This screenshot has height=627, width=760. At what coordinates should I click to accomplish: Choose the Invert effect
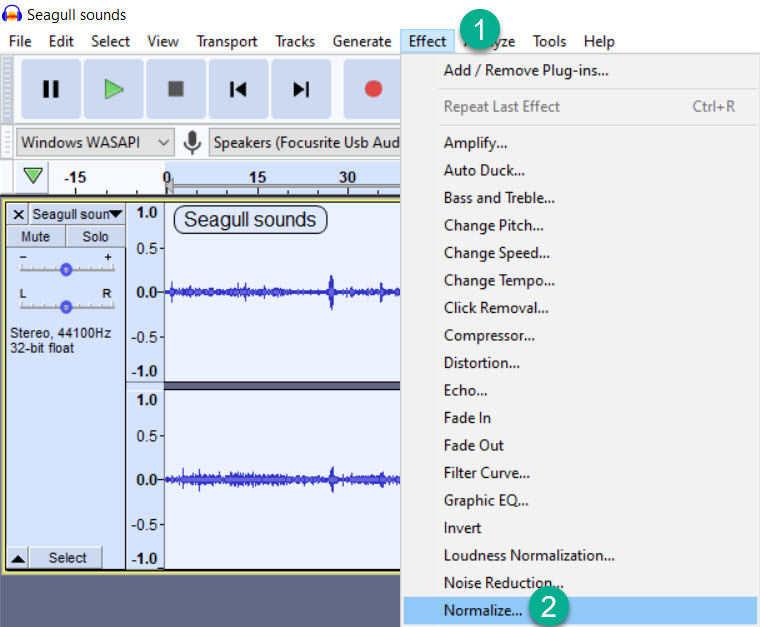click(580, 528)
